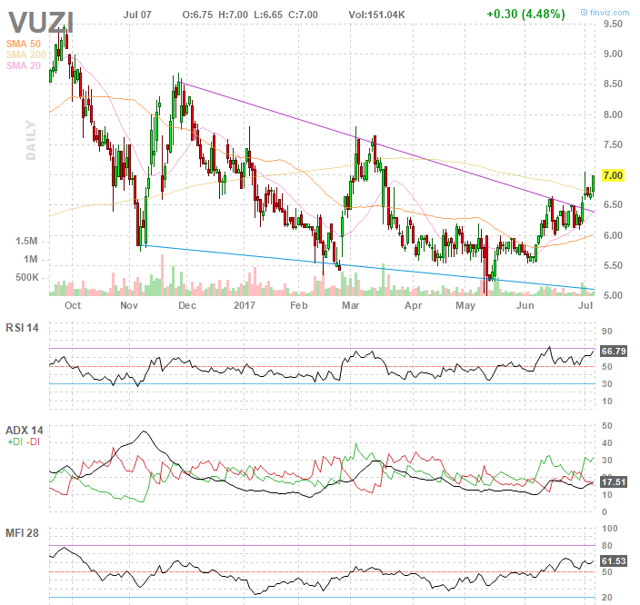Click the Jul month axis label
Viewport: 640px width, 605px height.
[x=586, y=305]
